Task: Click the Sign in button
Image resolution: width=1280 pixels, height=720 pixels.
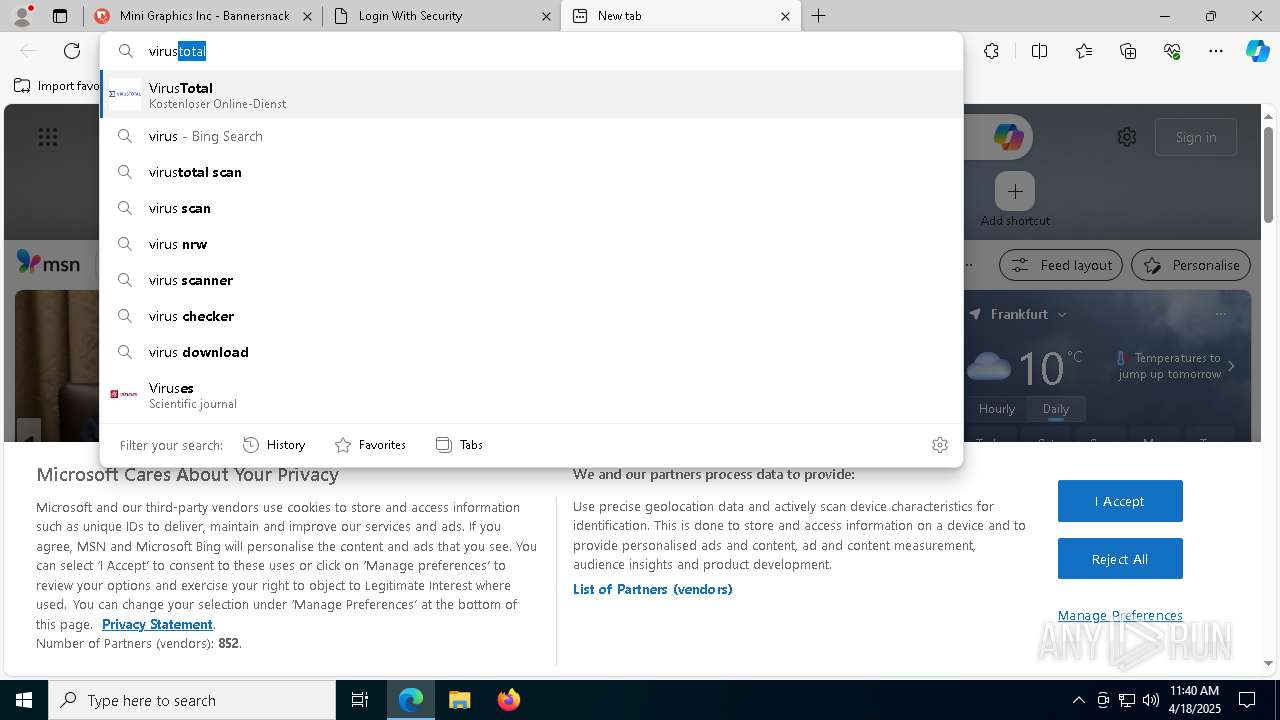Action: 1196,137
